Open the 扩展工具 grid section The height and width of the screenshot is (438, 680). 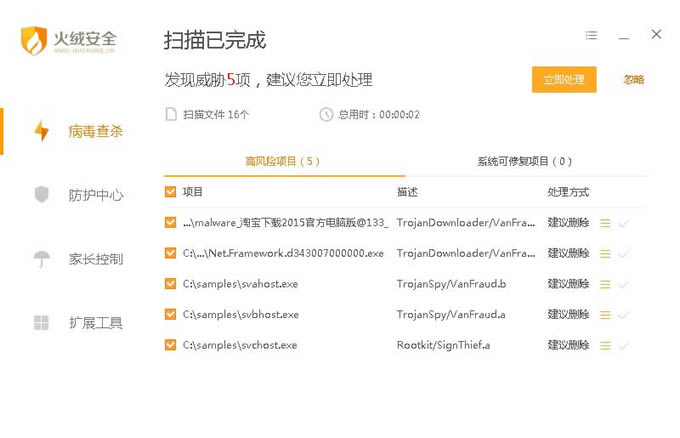click(x=94, y=323)
